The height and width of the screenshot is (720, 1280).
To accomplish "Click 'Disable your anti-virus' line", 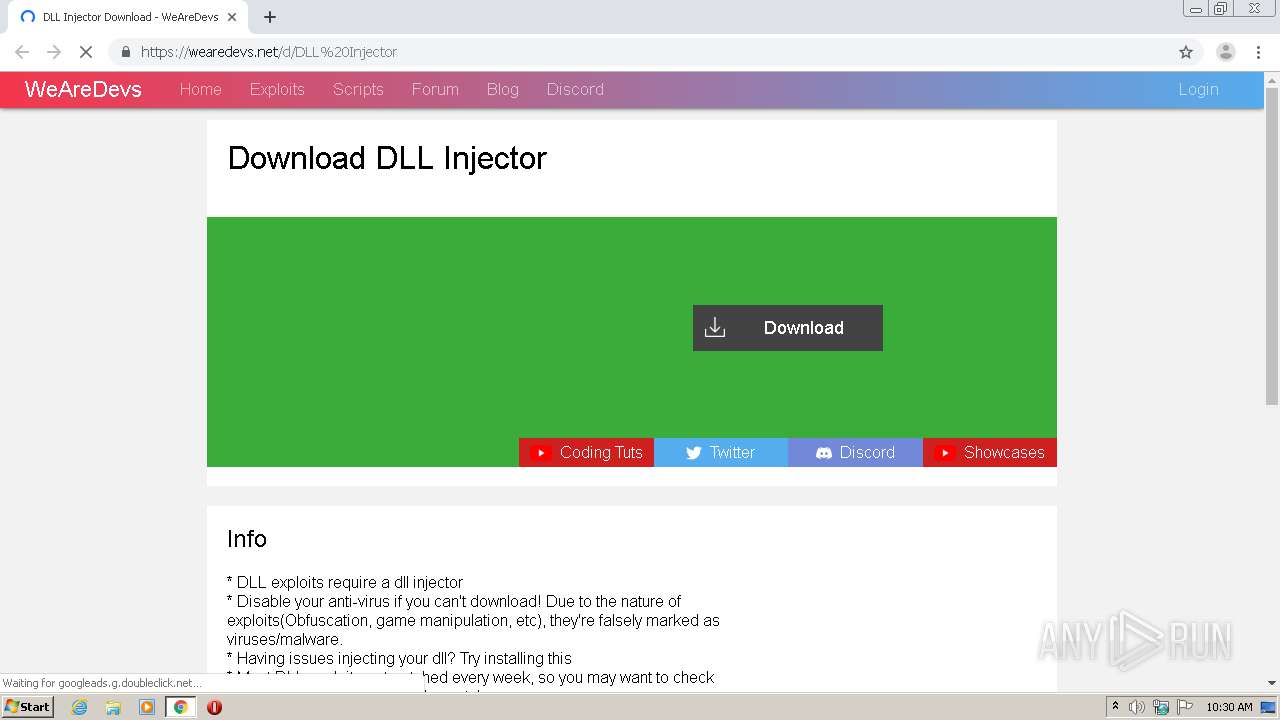I will pos(473,620).
